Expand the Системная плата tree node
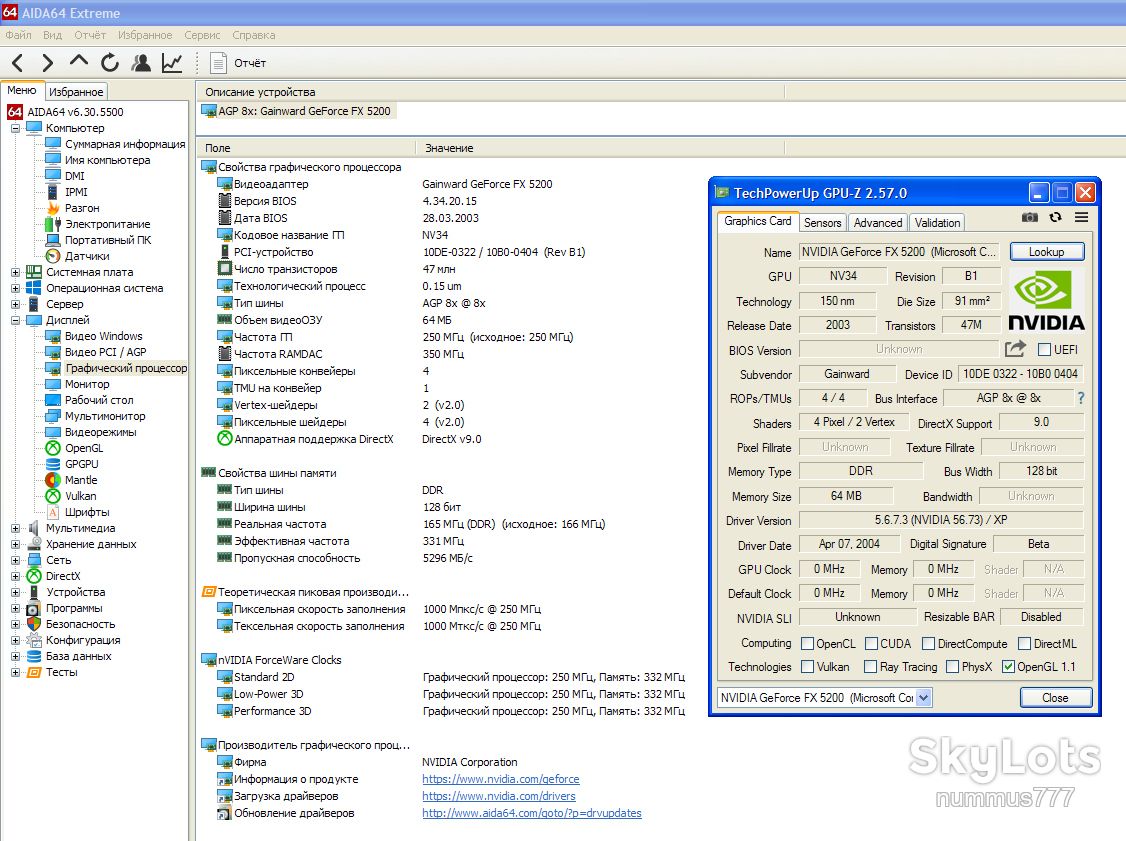 tap(15, 272)
